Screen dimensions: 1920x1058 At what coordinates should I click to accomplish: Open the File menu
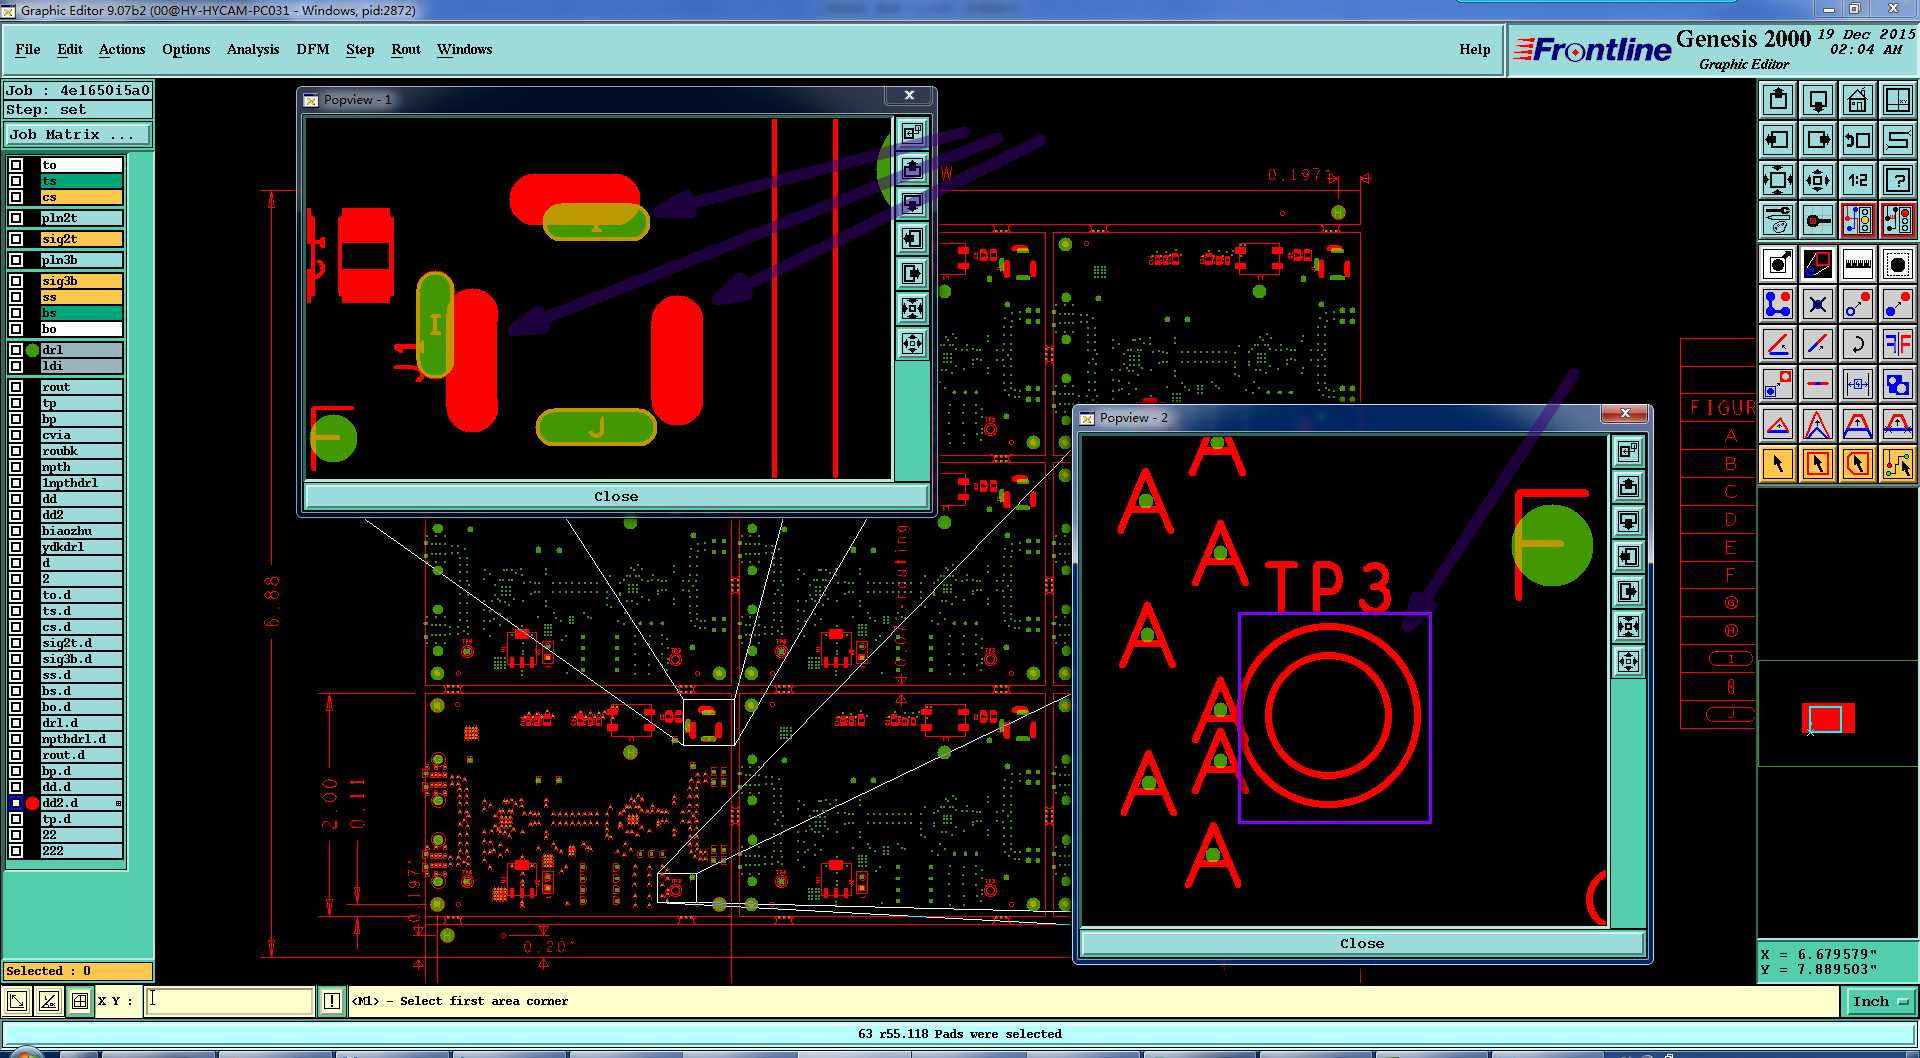[28, 49]
